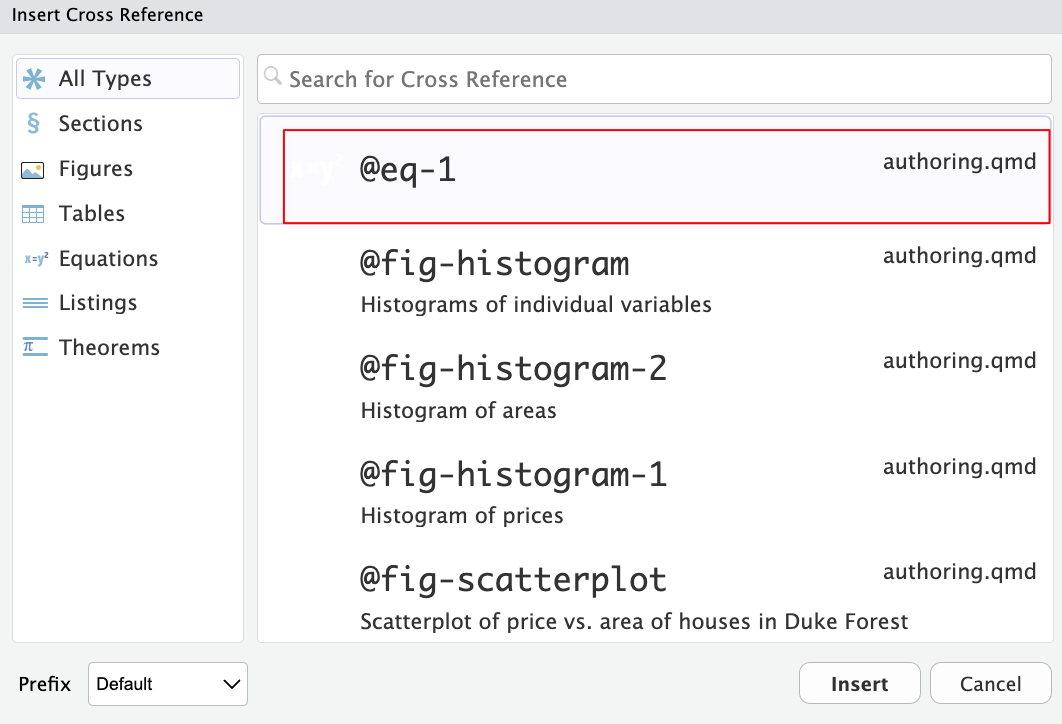Click the Theorems pi icon
The height and width of the screenshot is (724, 1062).
34,348
